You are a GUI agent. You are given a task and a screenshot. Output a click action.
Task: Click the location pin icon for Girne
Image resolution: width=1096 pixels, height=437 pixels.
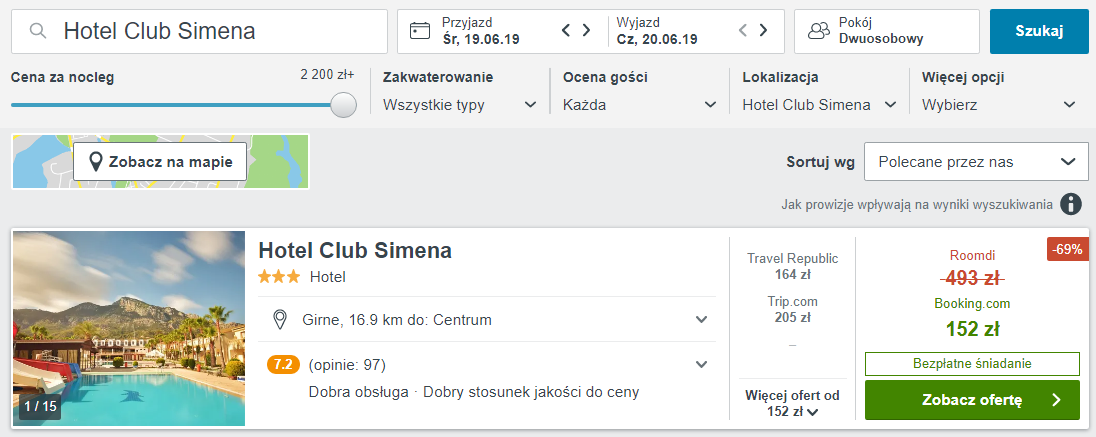[x=280, y=320]
